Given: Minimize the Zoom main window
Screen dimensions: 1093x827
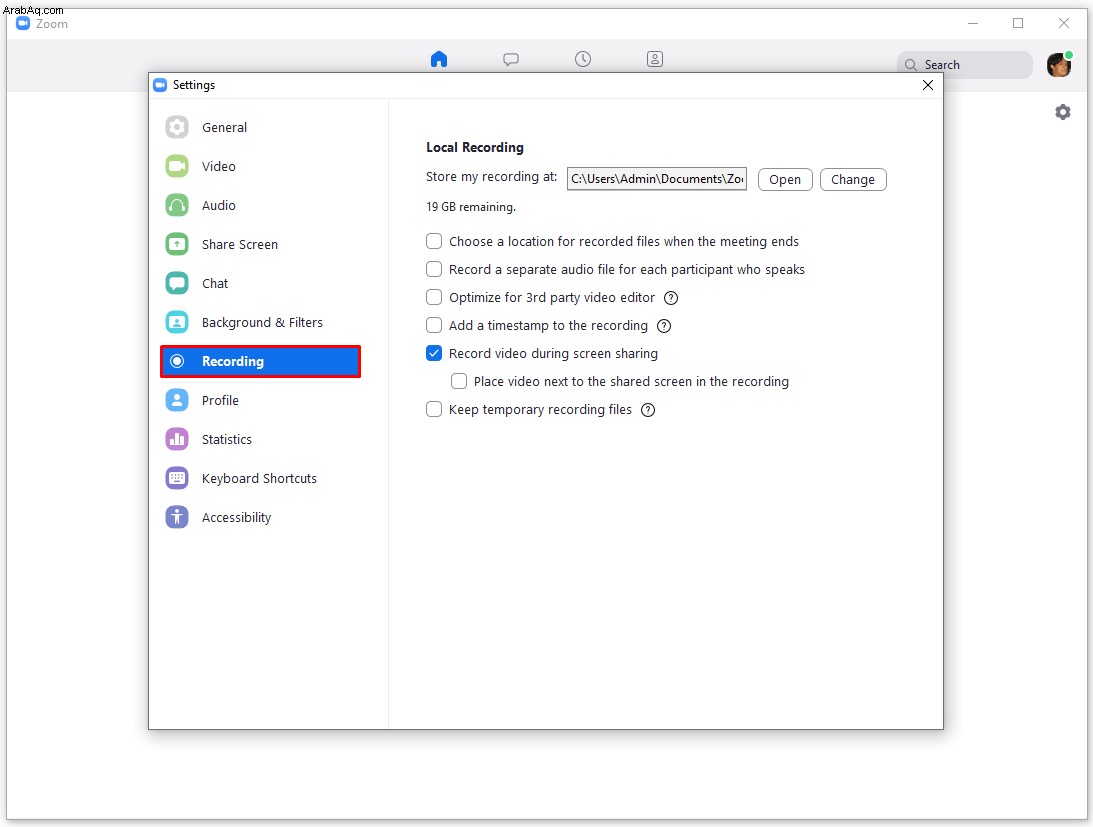Looking at the screenshot, I should pos(973,23).
